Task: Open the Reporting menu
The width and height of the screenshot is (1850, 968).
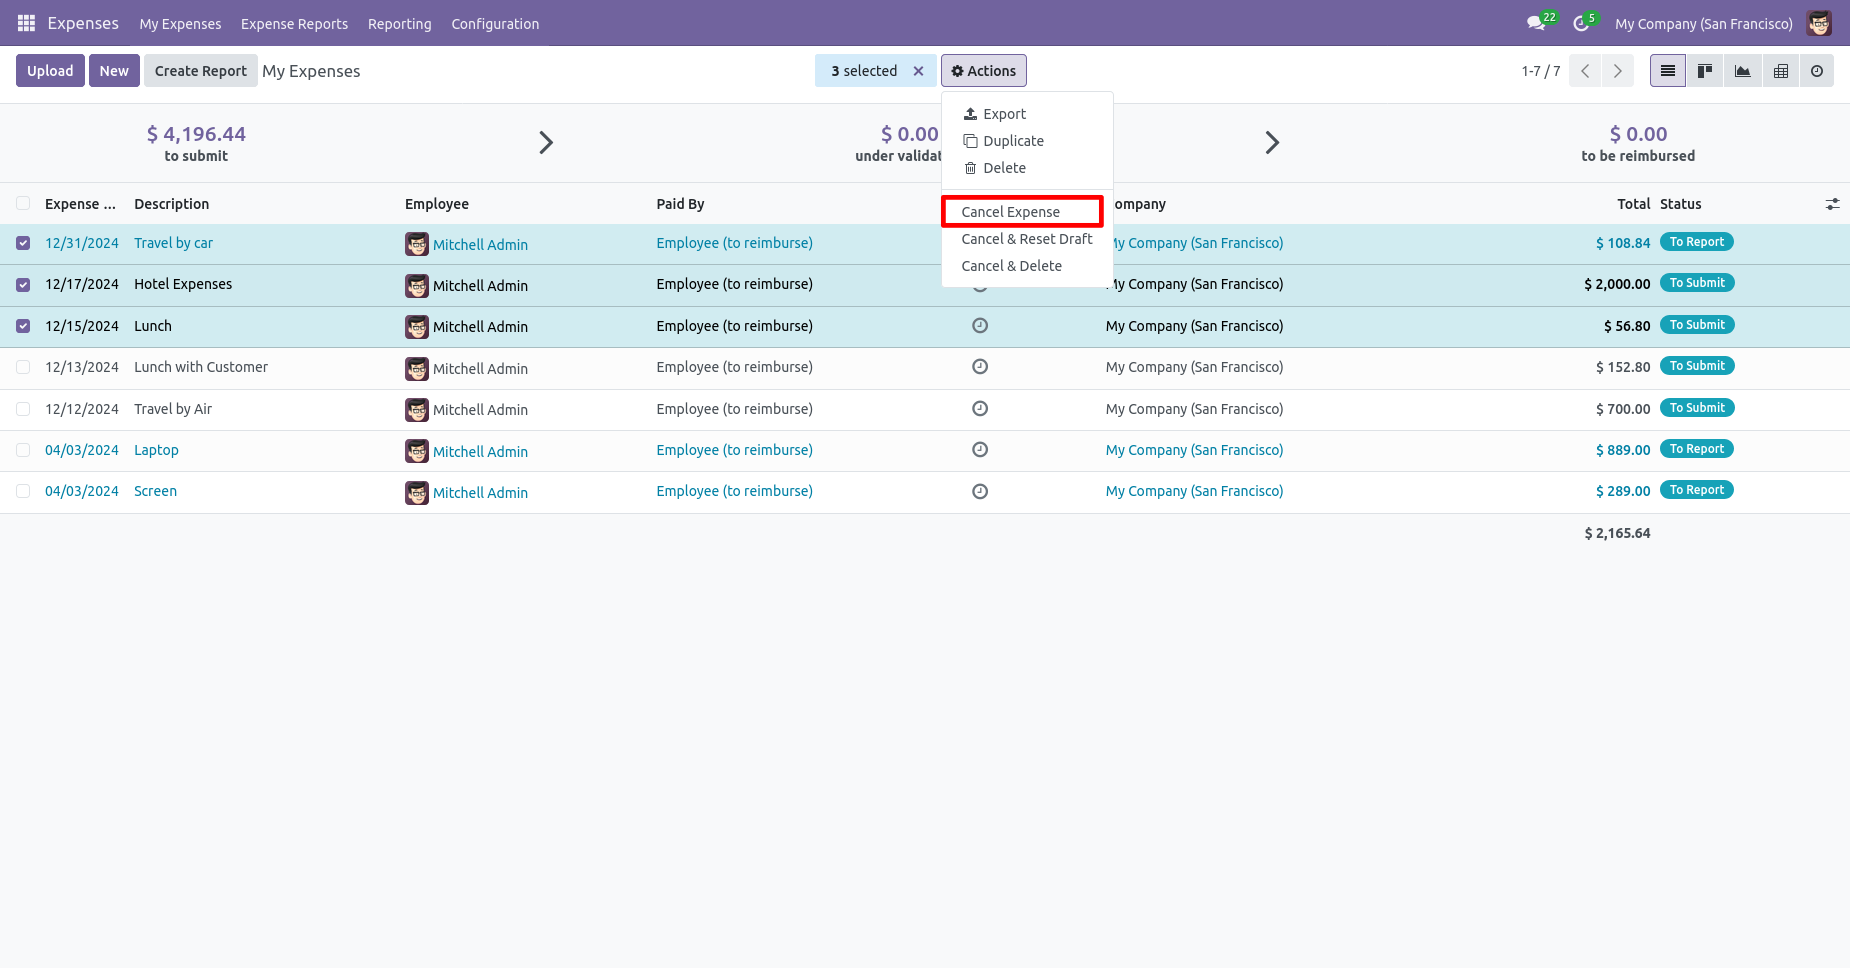Action: (400, 24)
